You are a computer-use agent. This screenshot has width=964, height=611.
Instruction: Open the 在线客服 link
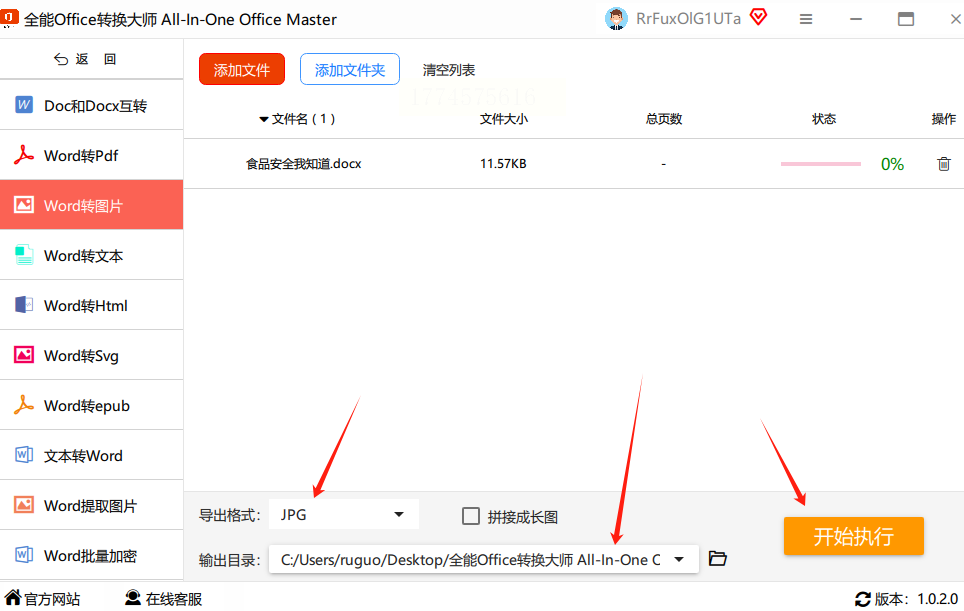pos(164,598)
